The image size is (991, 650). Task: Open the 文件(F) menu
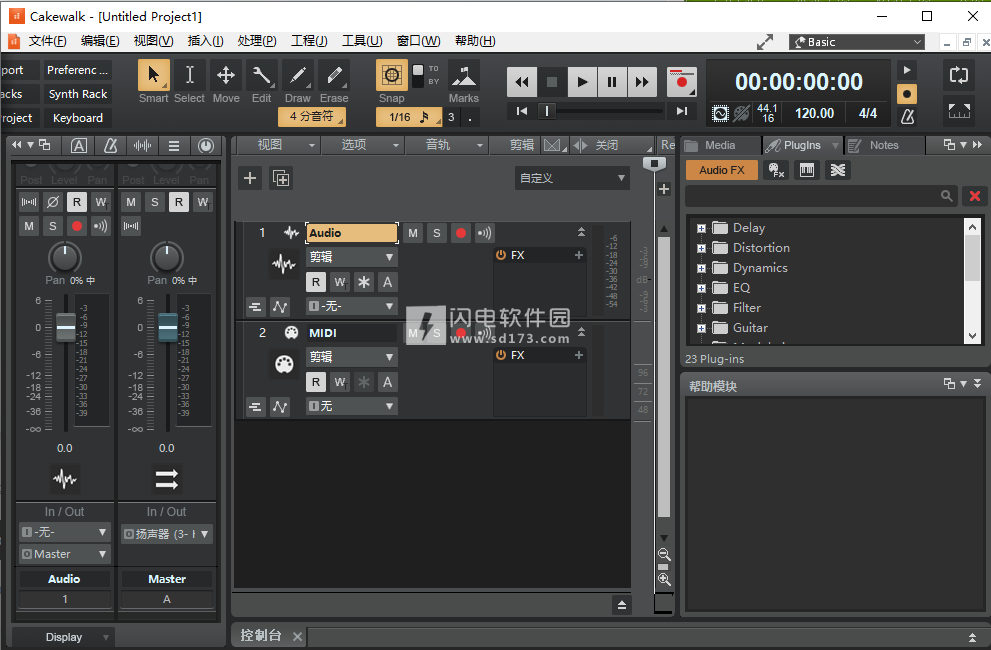pyautogui.click(x=47, y=41)
